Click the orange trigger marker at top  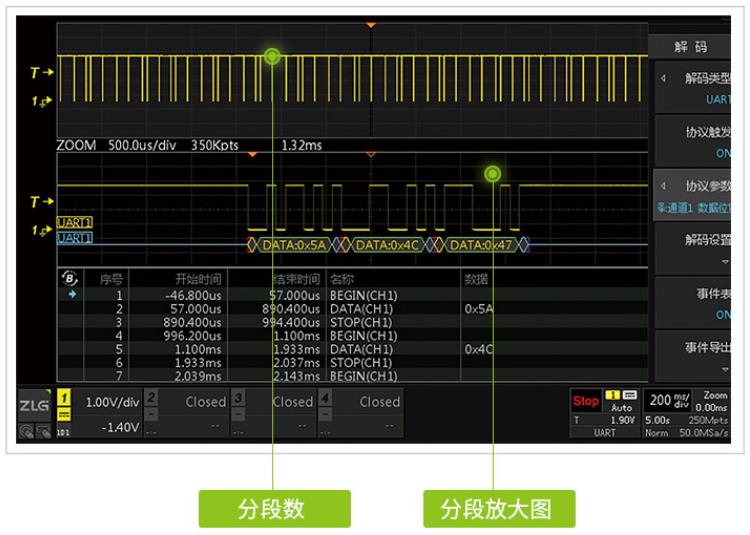[371, 24]
